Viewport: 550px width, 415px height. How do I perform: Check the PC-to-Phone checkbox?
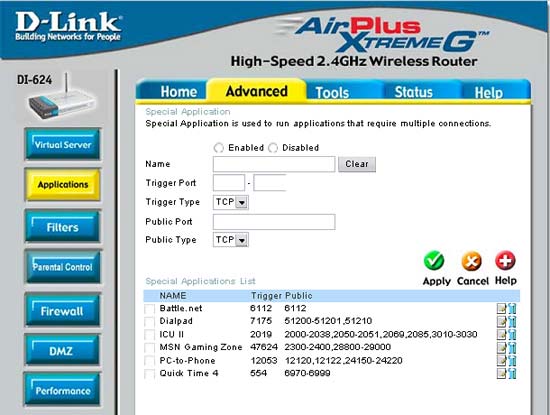point(149,361)
